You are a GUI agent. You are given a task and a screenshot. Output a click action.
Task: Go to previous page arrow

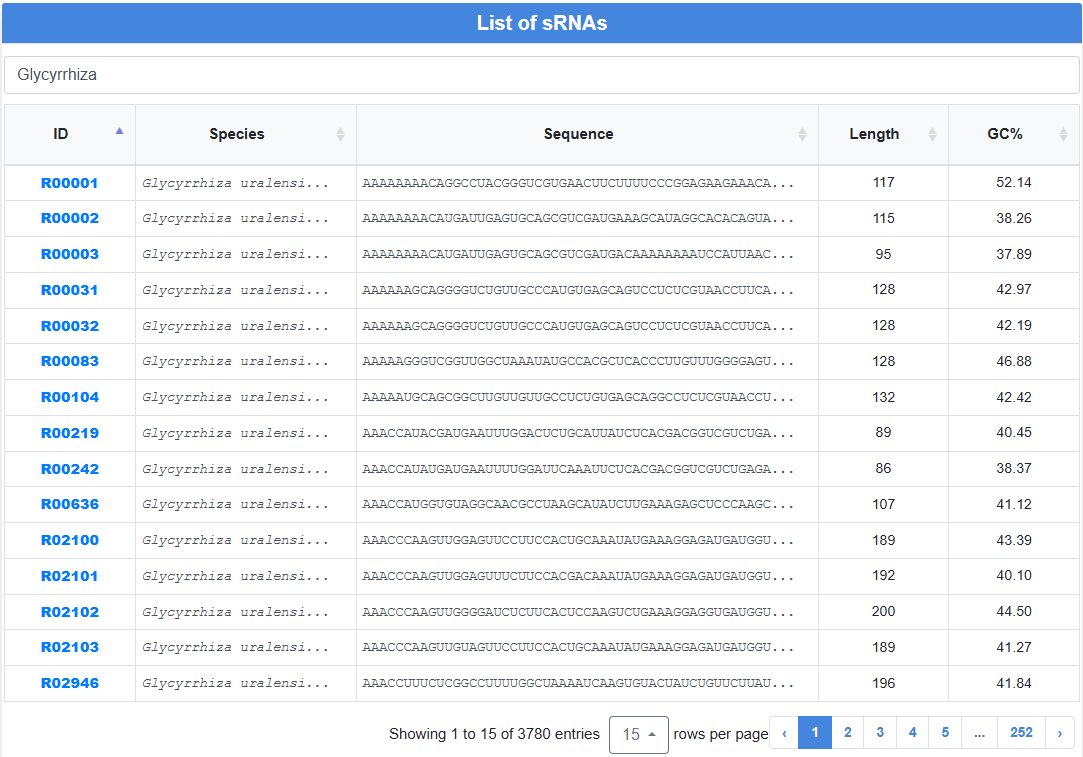point(784,734)
